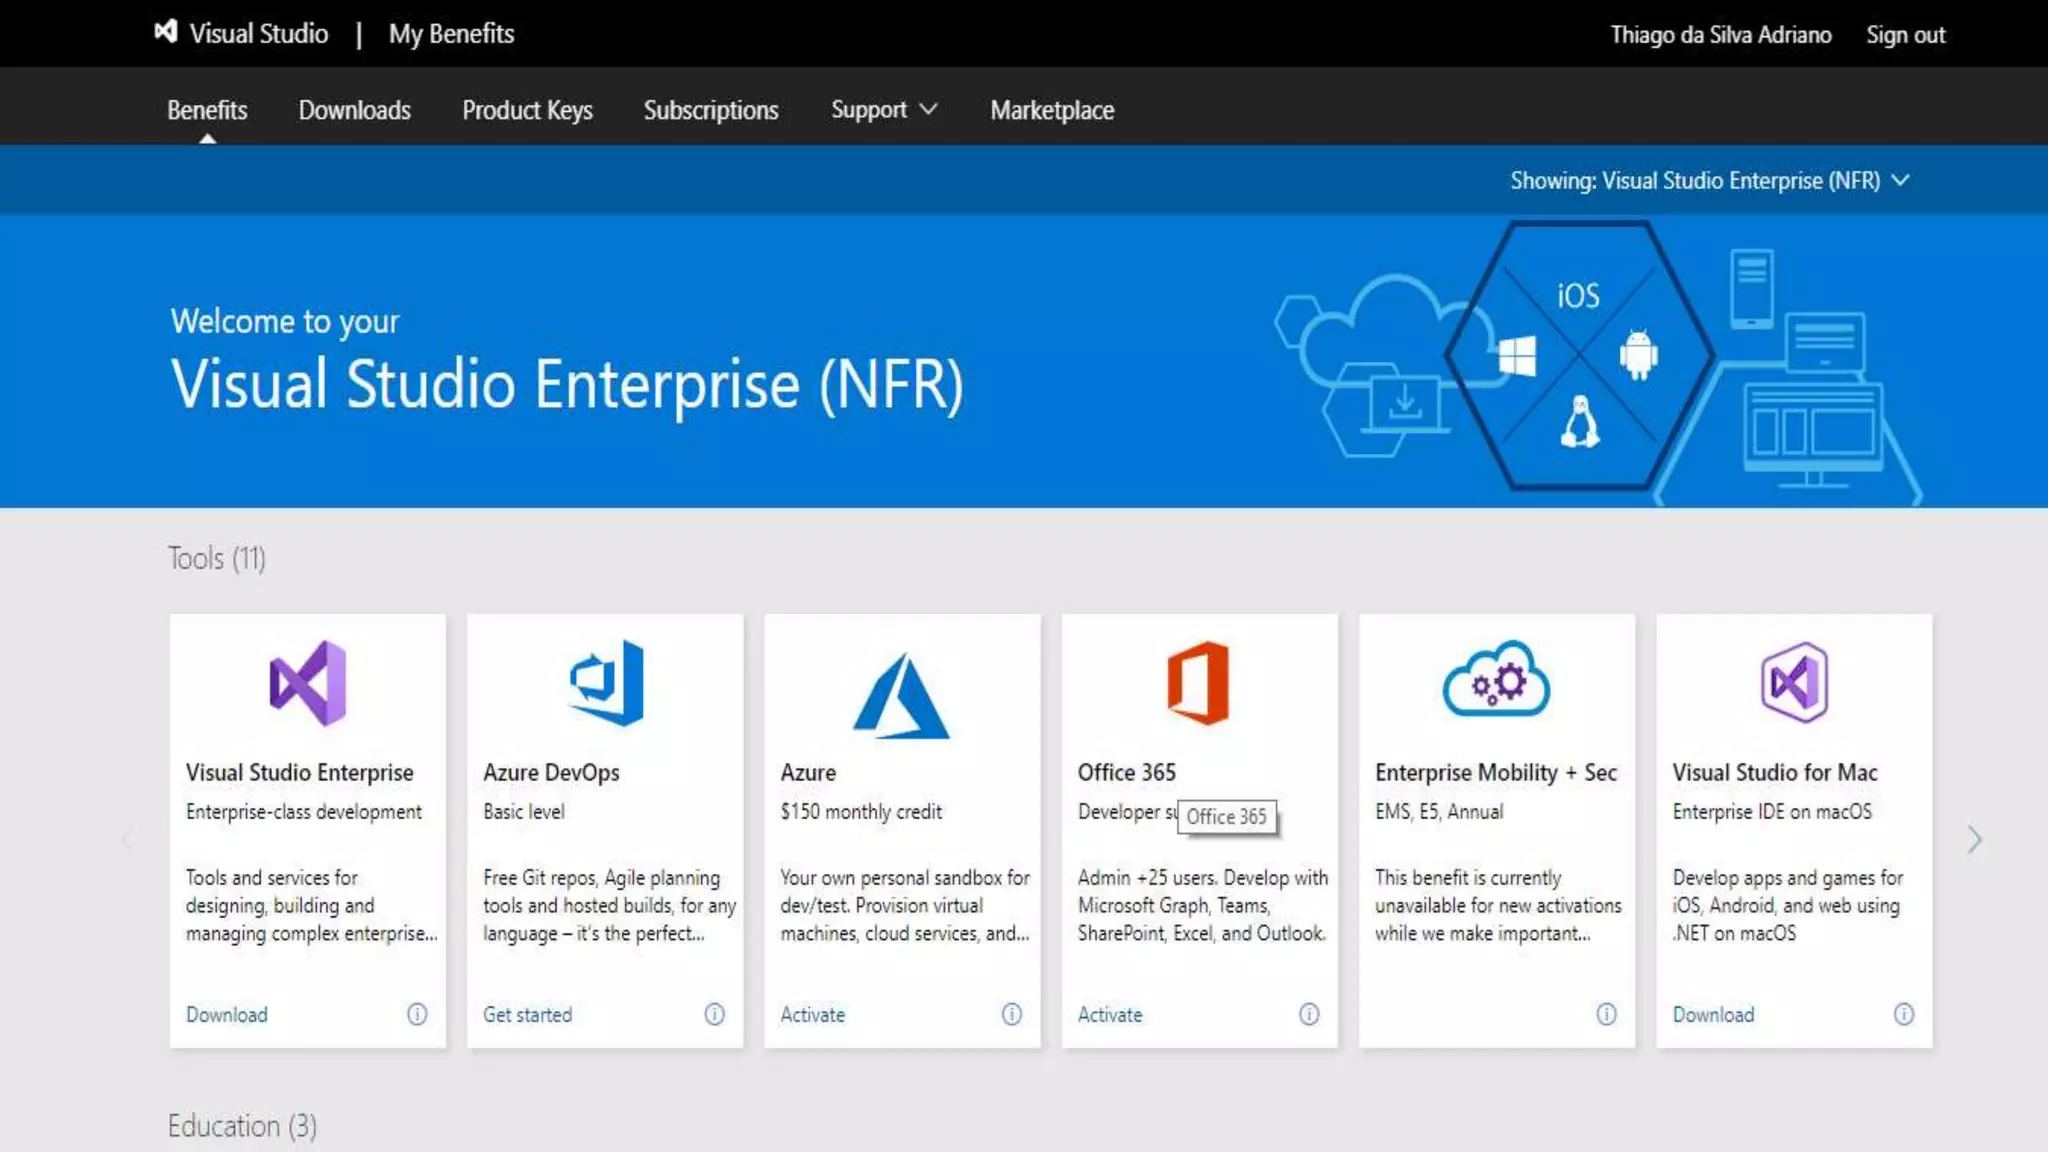The image size is (2048, 1152).
Task: Click Download on Visual Studio for Mac card
Action: tap(1713, 1014)
